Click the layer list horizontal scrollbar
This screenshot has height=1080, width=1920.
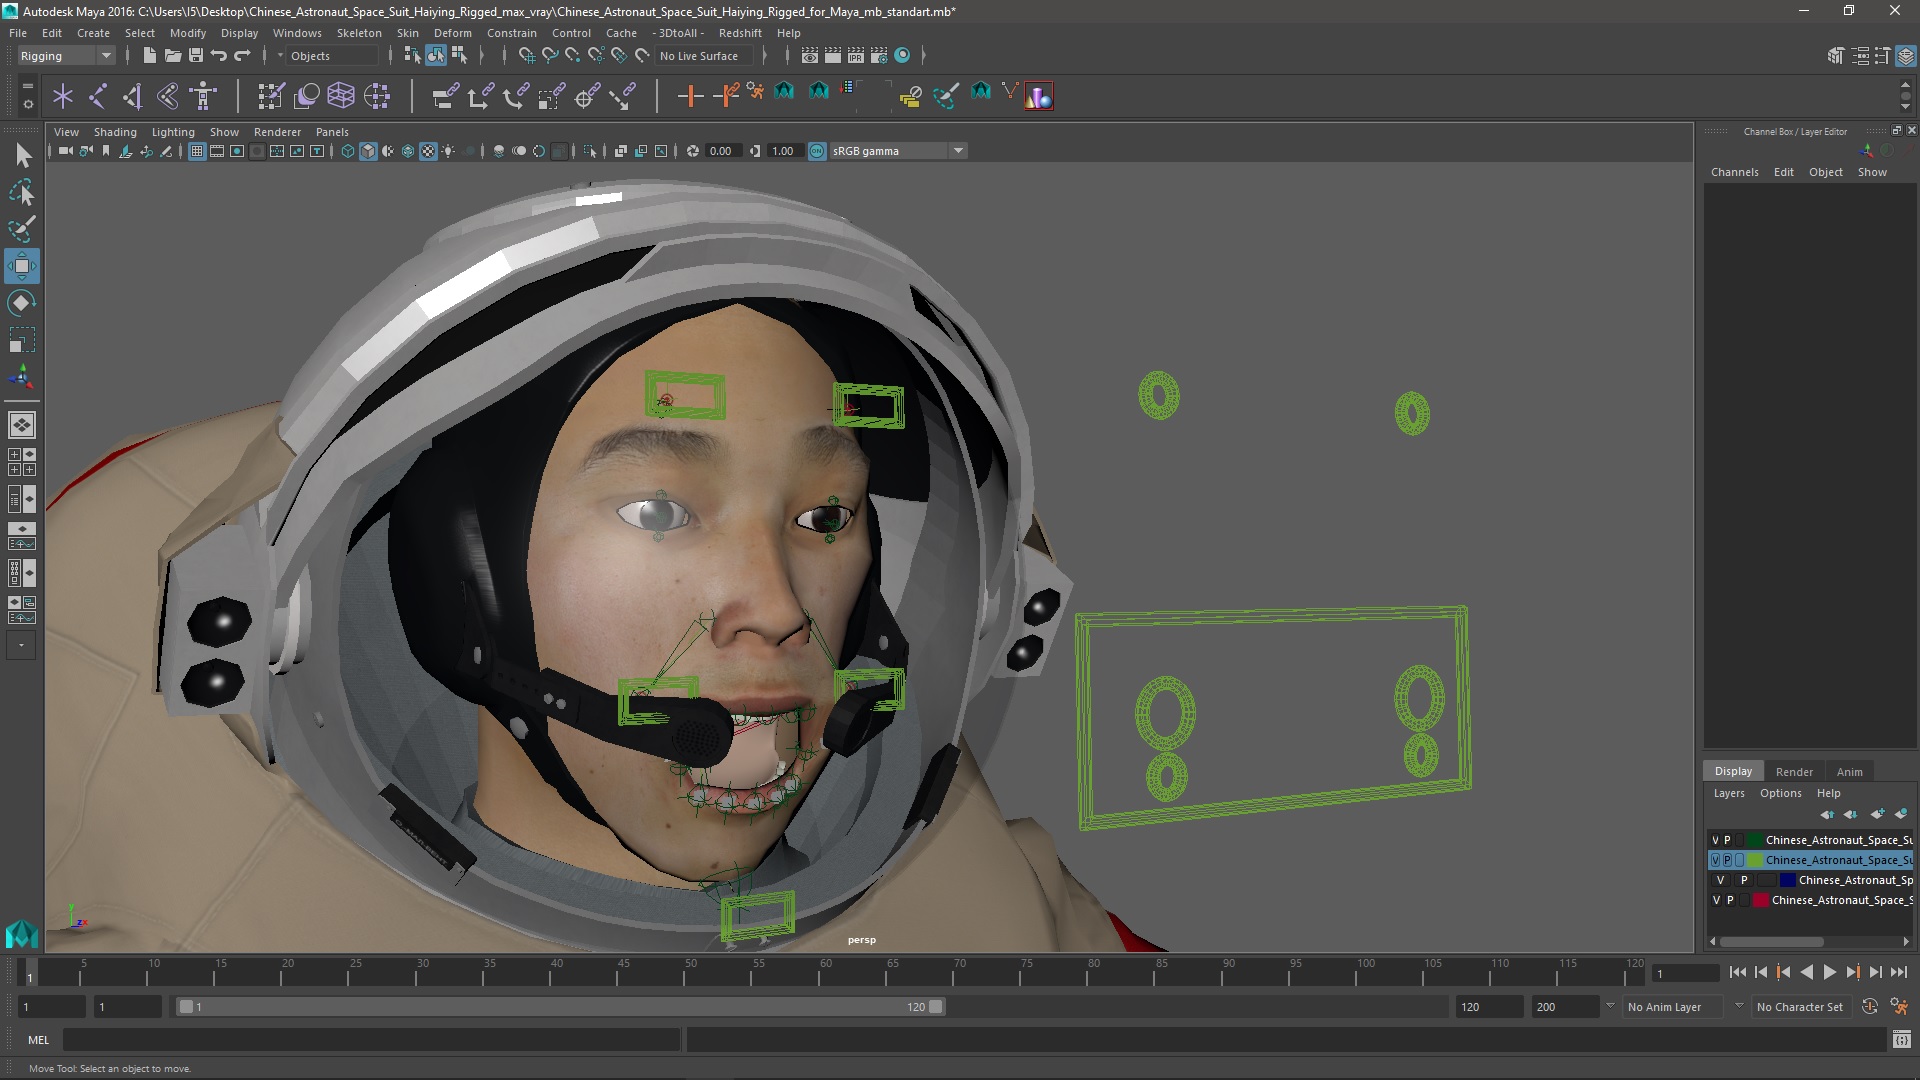[x=1770, y=942]
